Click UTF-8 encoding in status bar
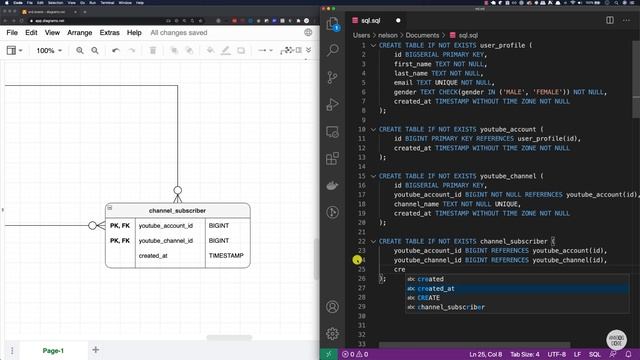The width and height of the screenshot is (640, 360). point(556,354)
